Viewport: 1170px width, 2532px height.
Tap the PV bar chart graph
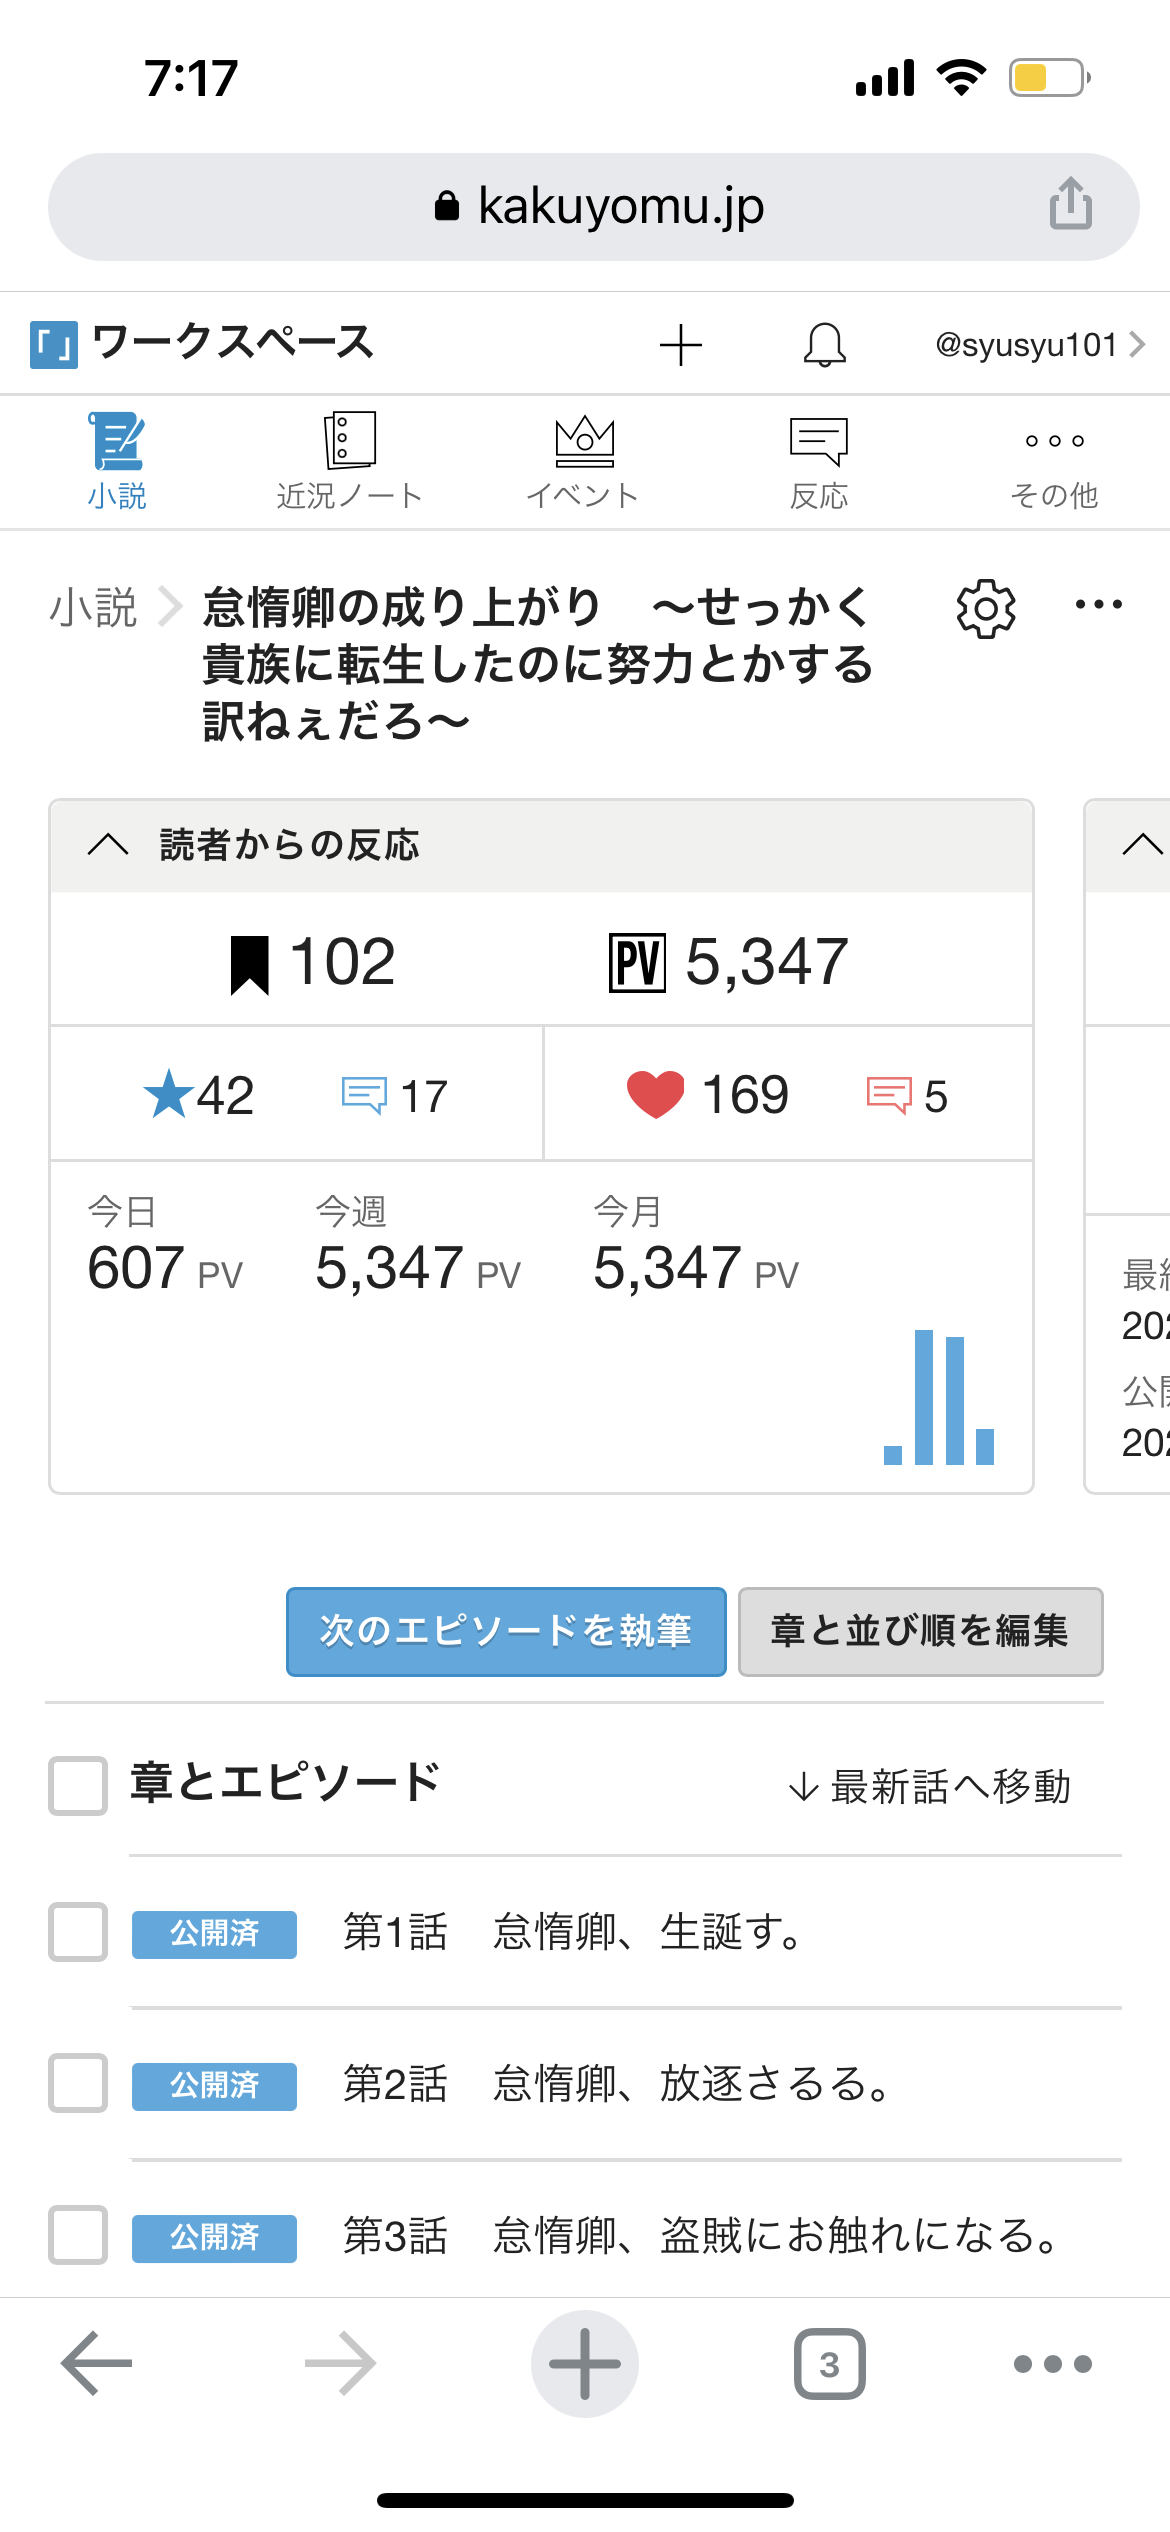click(939, 1398)
